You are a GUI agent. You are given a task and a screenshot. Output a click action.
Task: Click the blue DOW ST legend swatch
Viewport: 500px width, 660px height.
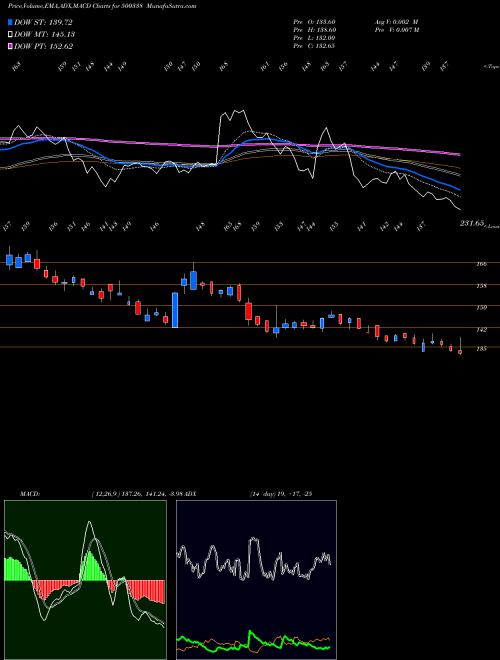point(10,22)
